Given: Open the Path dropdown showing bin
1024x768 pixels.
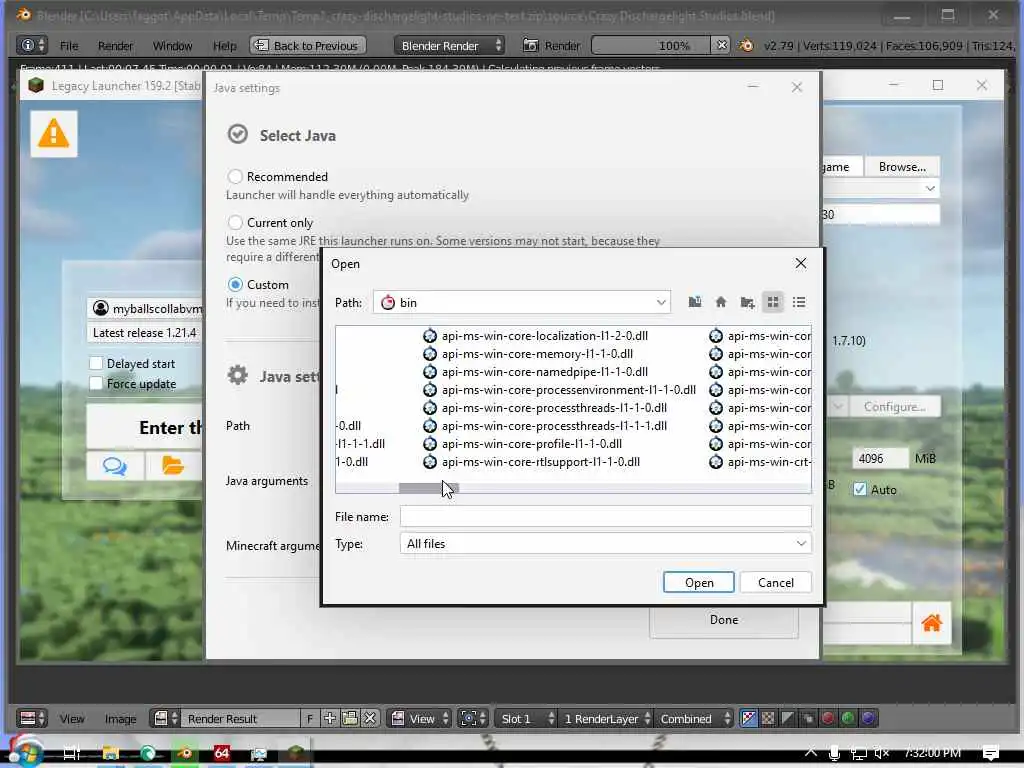Looking at the screenshot, I should click(x=522, y=302).
